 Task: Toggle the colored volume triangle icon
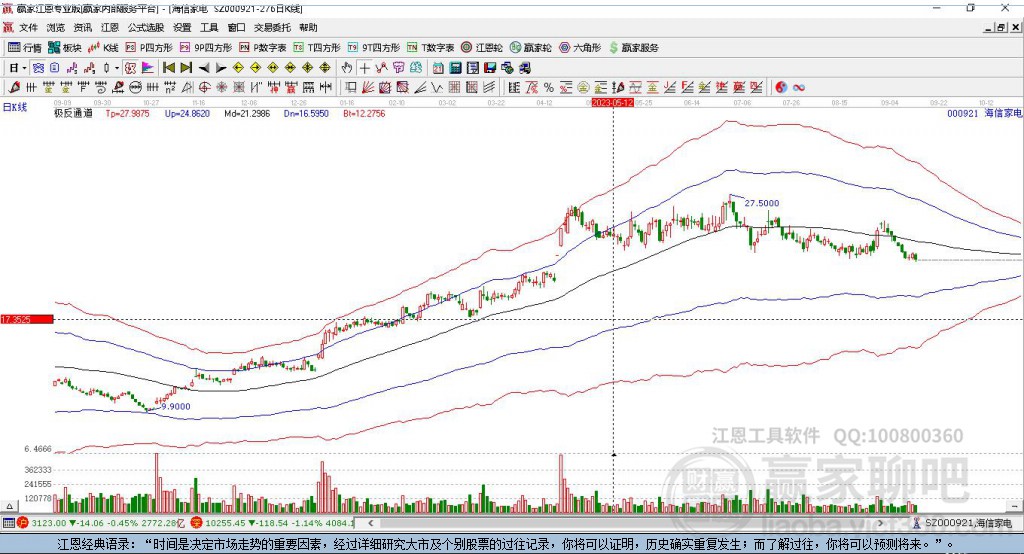click(x=147, y=68)
